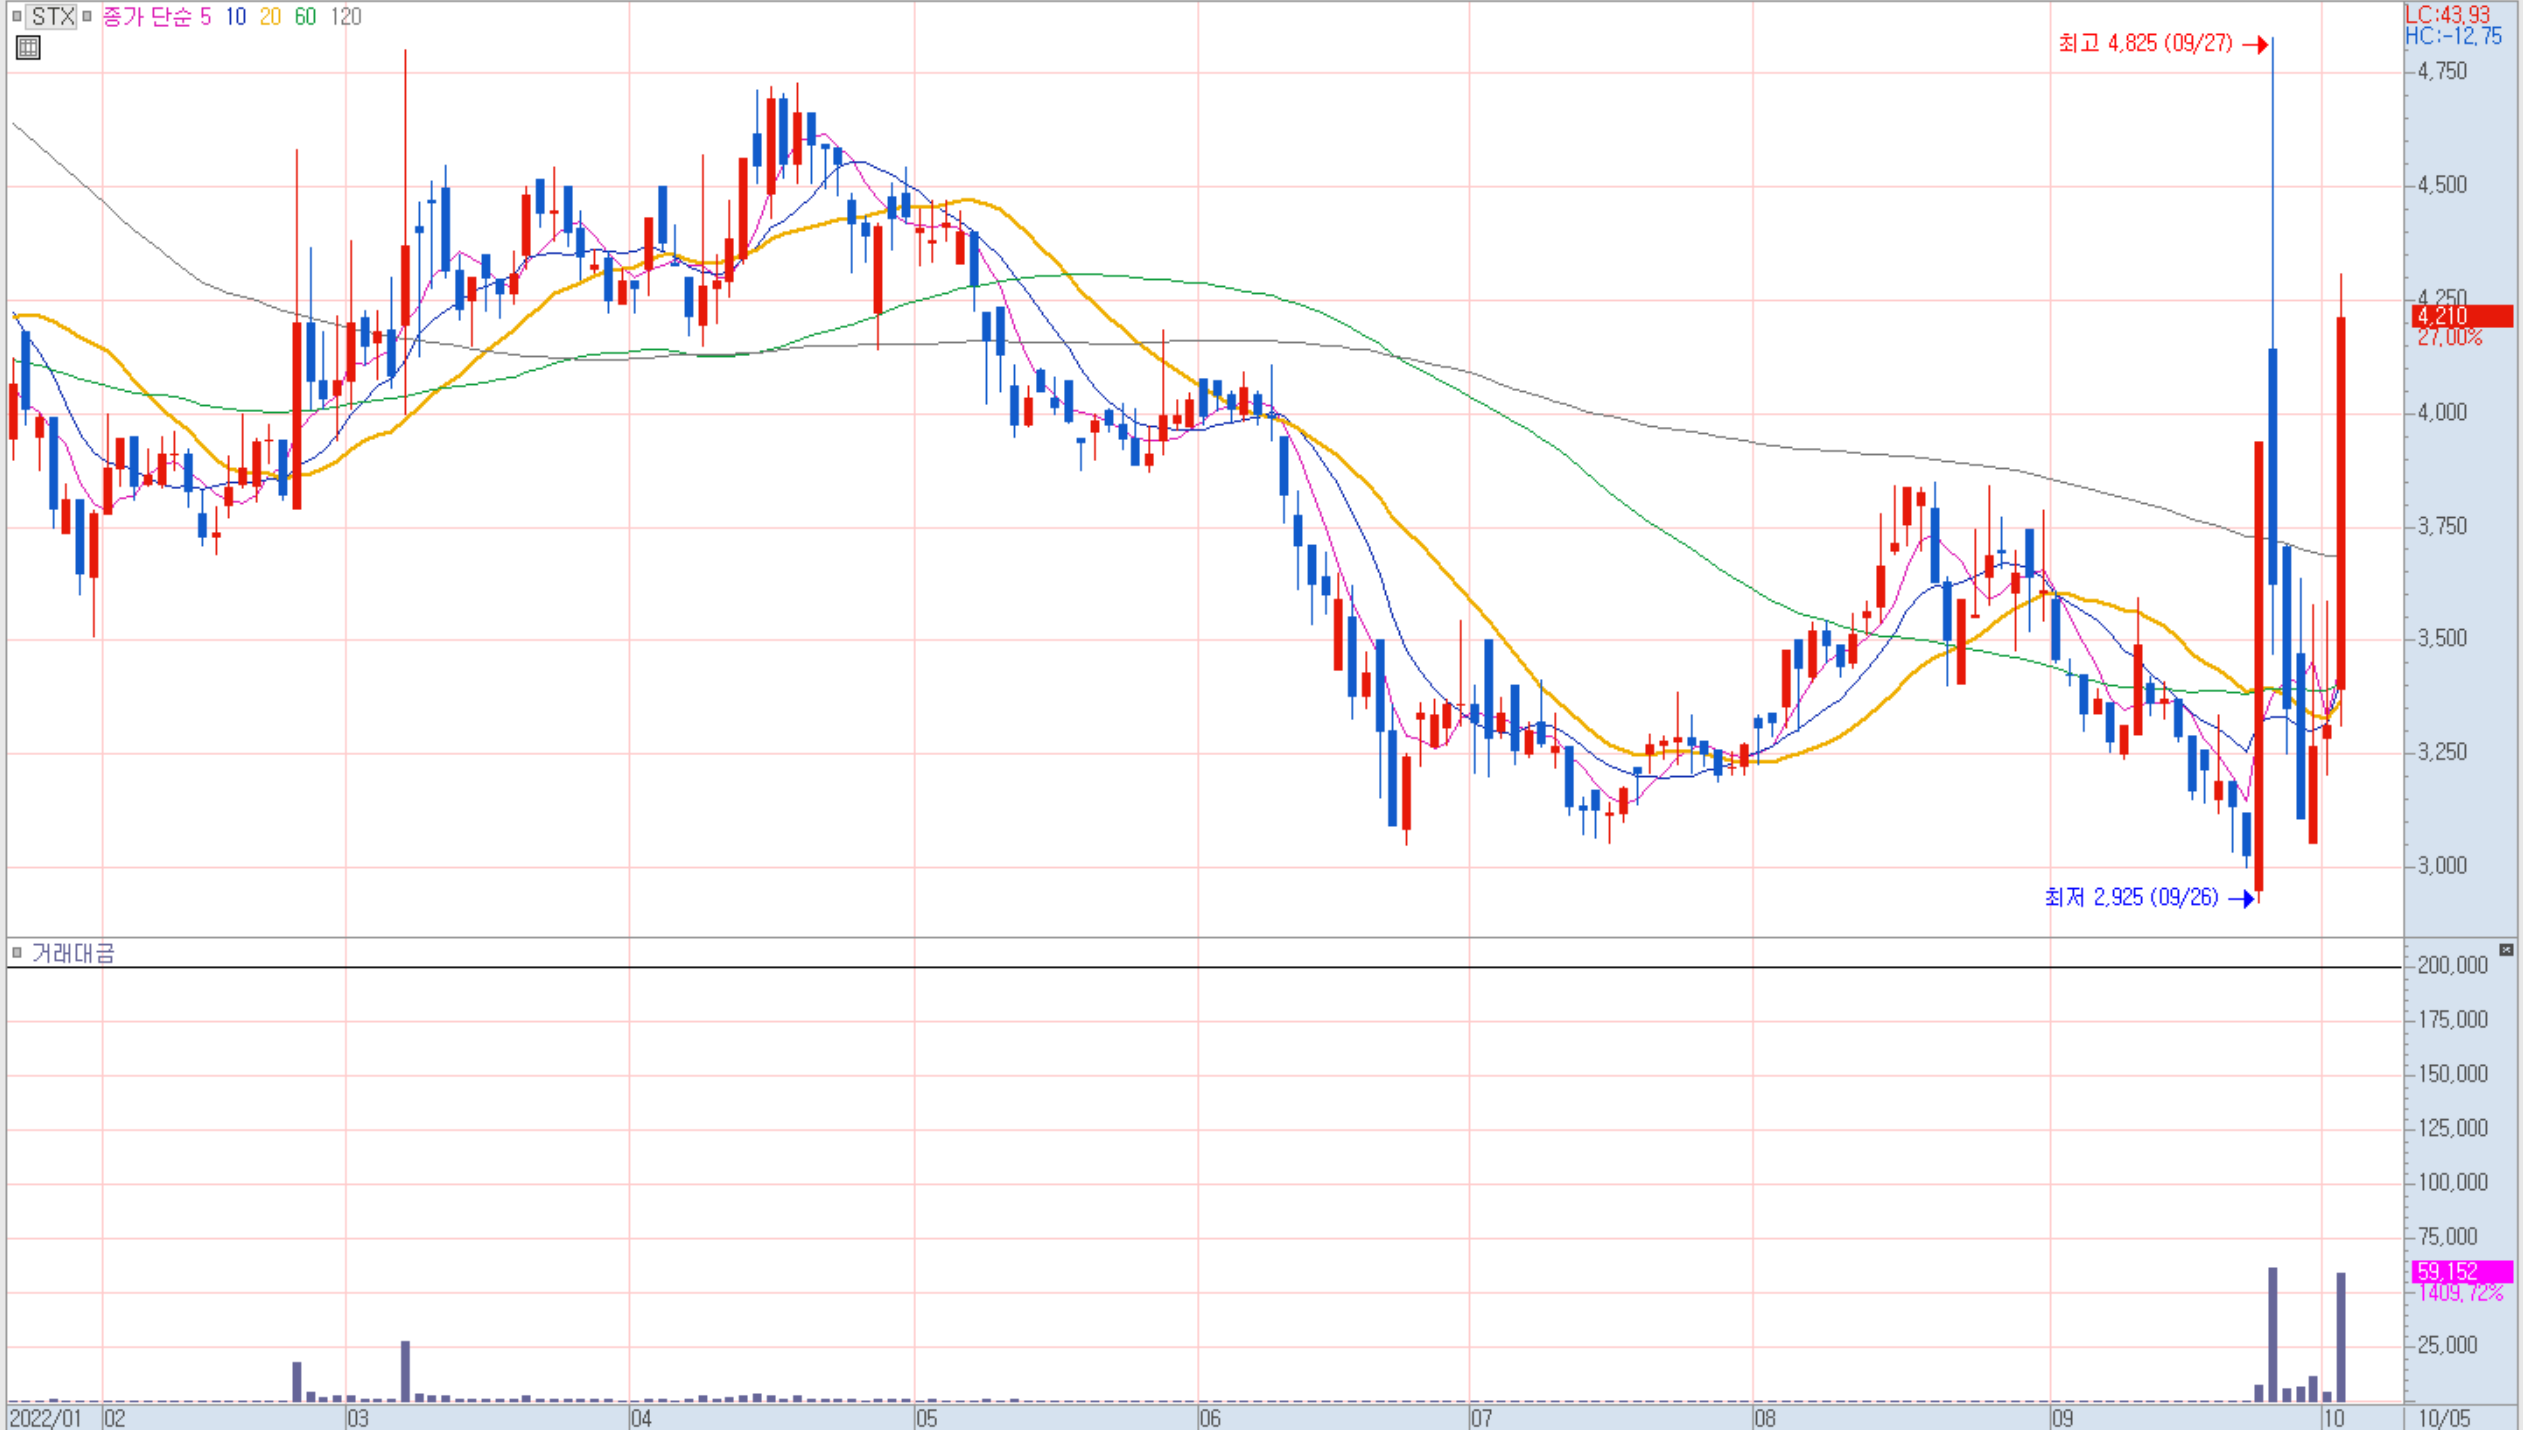Click the 2022/01 date axis label

click(x=45, y=1418)
